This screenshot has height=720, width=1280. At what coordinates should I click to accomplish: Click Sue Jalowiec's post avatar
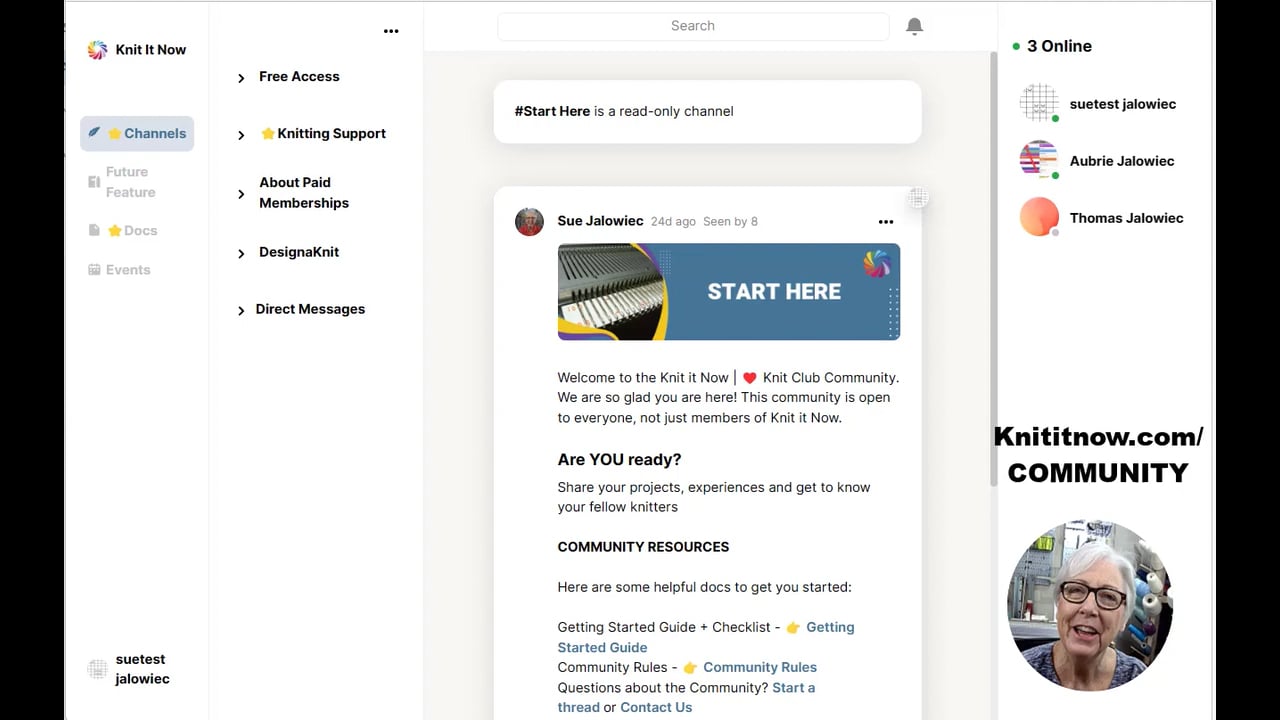(529, 222)
